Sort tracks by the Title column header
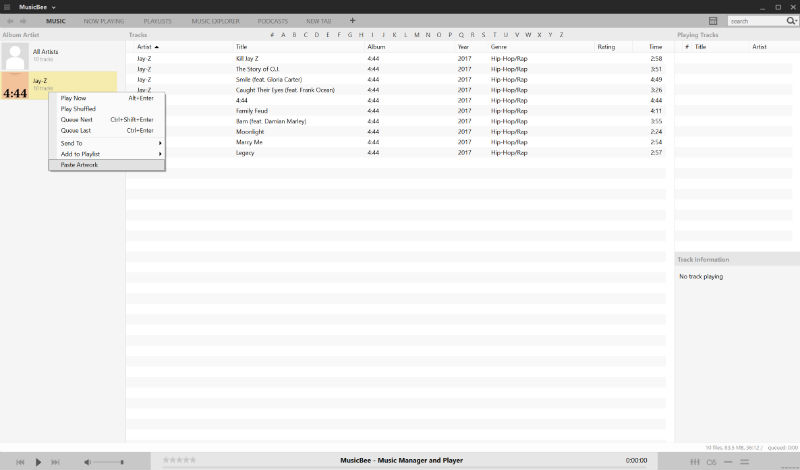The height and width of the screenshot is (470, 800). point(241,47)
